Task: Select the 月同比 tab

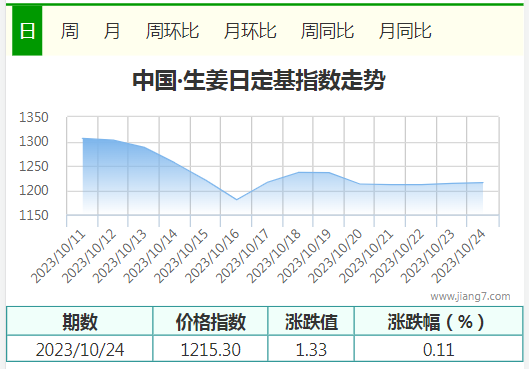Action: pyautogui.click(x=405, y=31)
